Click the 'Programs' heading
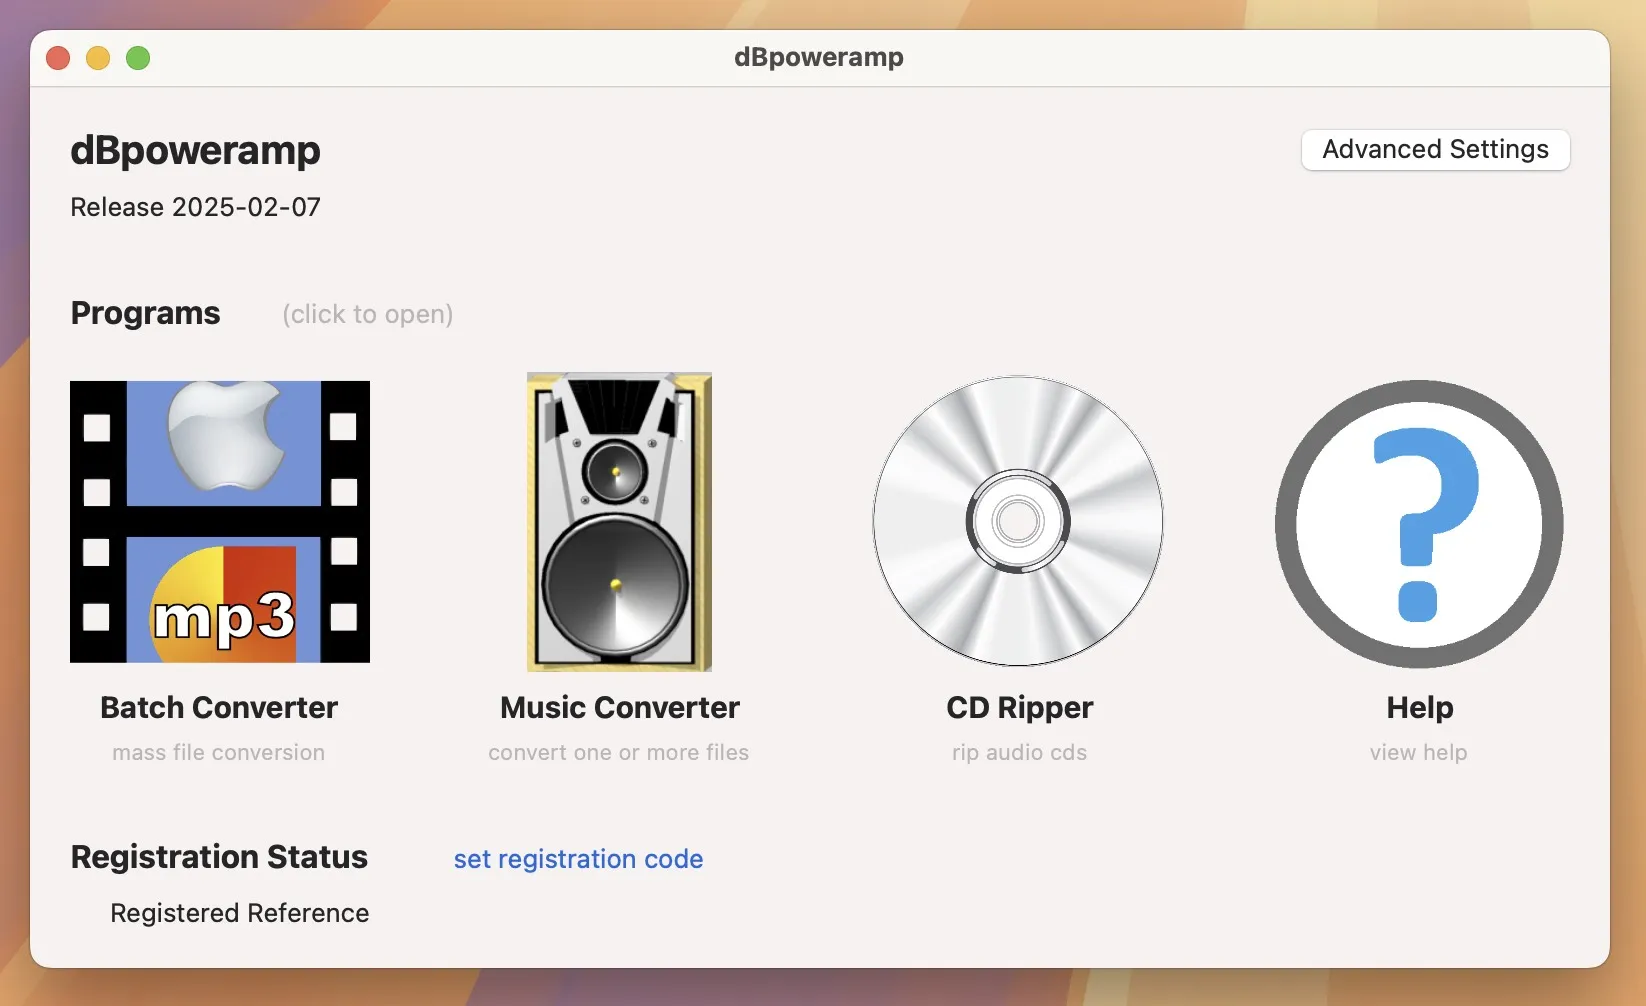The height and width of the screenshot is (1006, 1646). pyautogui.click(x=145, y=314)
